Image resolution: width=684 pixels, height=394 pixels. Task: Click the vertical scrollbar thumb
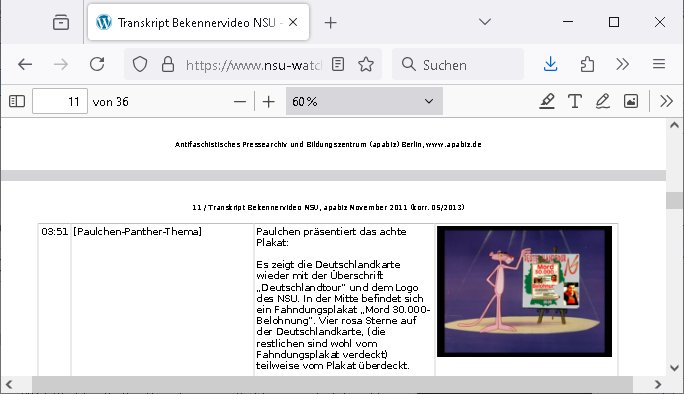click(674, 200)
